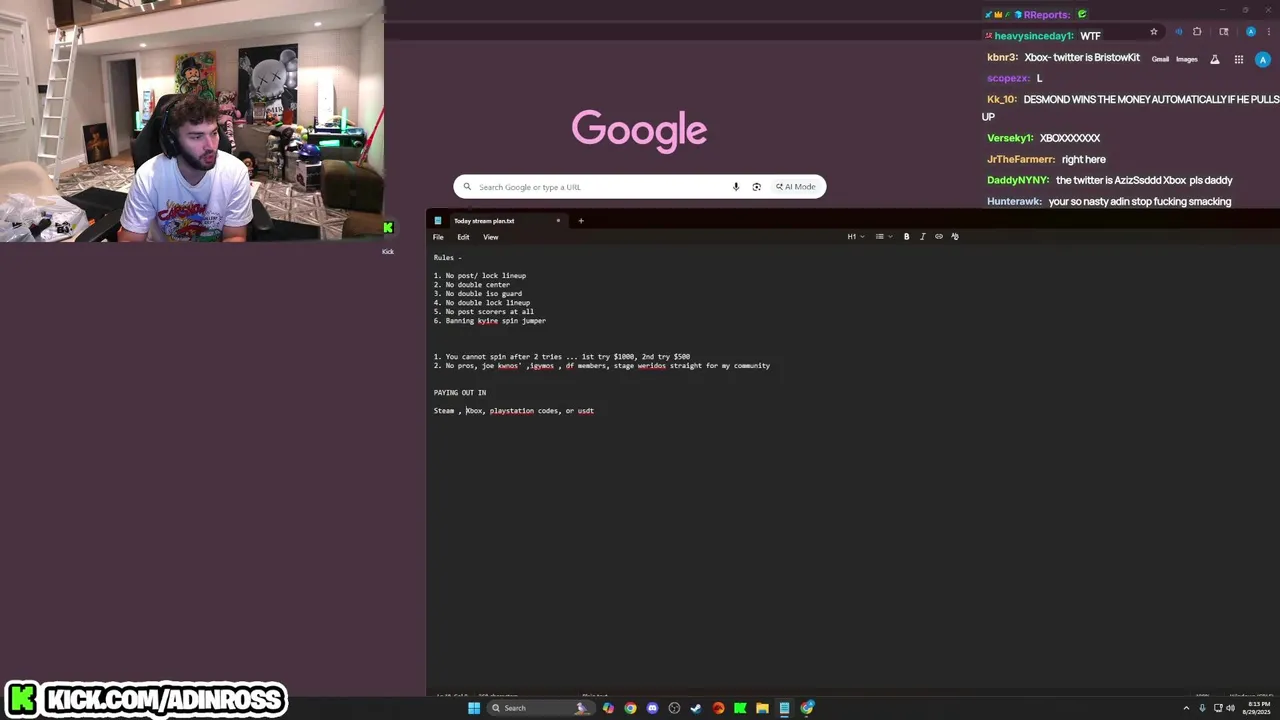The width and height of the screenshot is (1280, 720).
Task: Clear formatting with the Notepad toolbar icon
Action: [955, 237]
